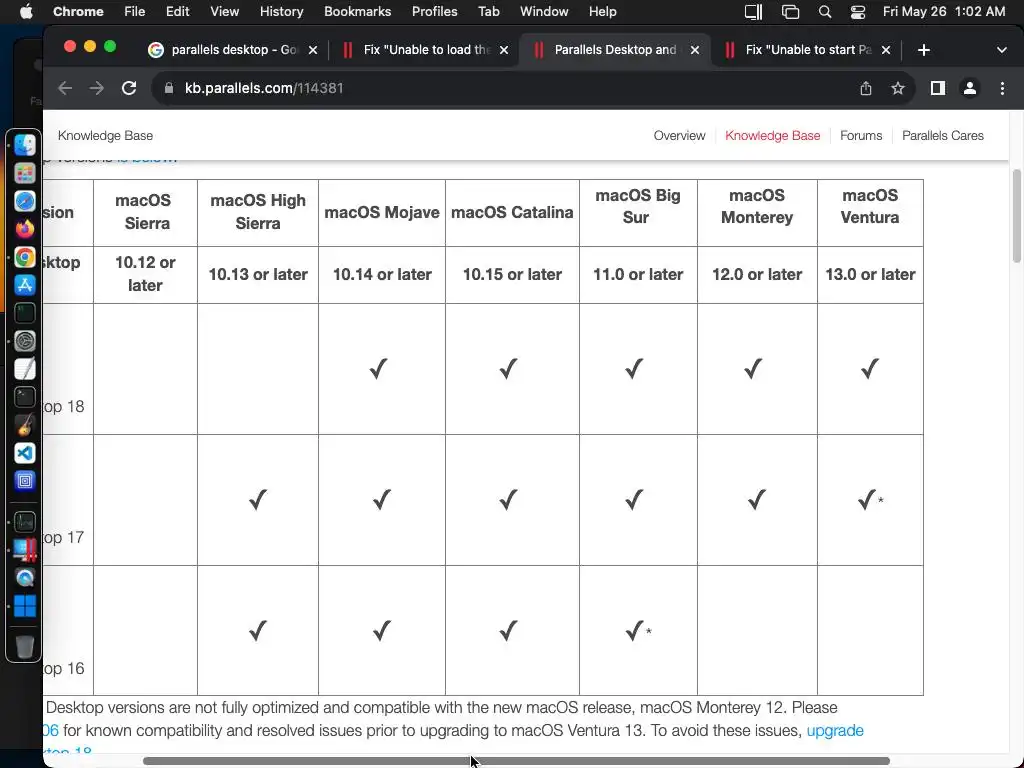This screenshot has width=1024, height=768.
Task: Click the '10.15 or later' cell
Action: click(512, 274)
